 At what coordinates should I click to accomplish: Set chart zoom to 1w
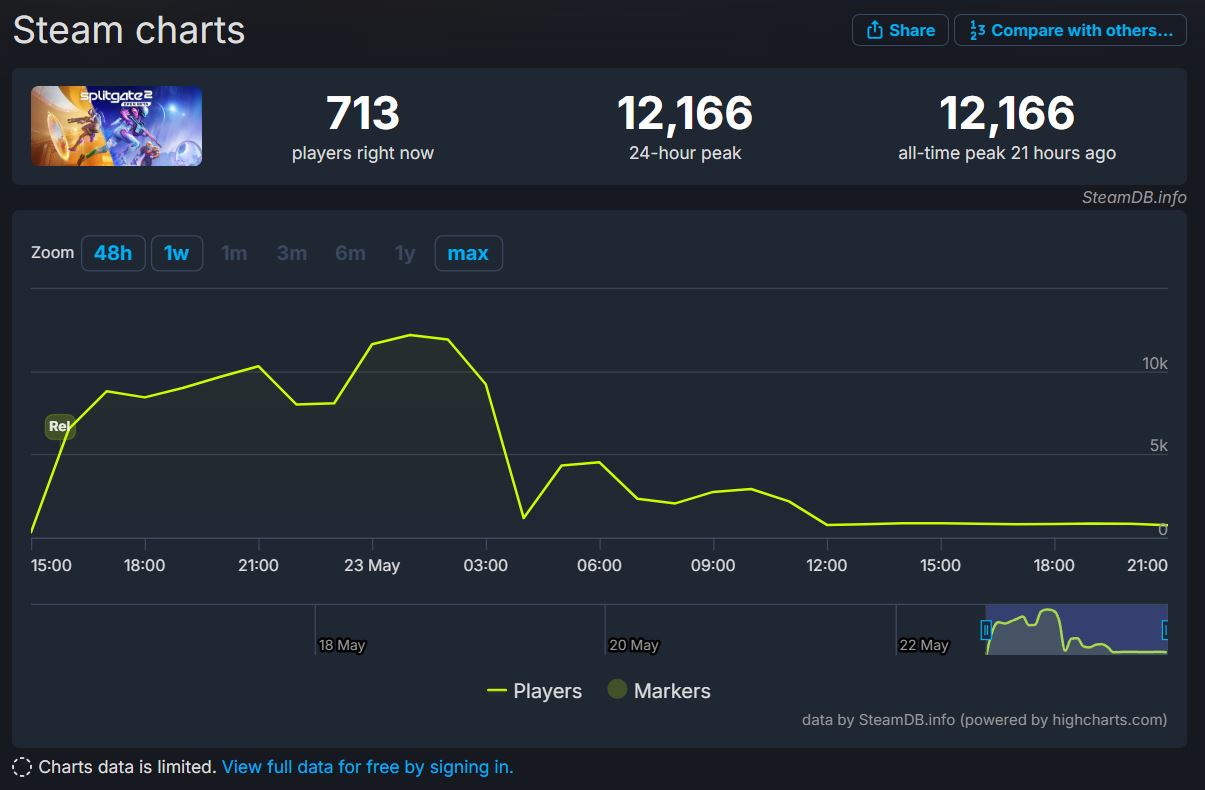(177, 253)
